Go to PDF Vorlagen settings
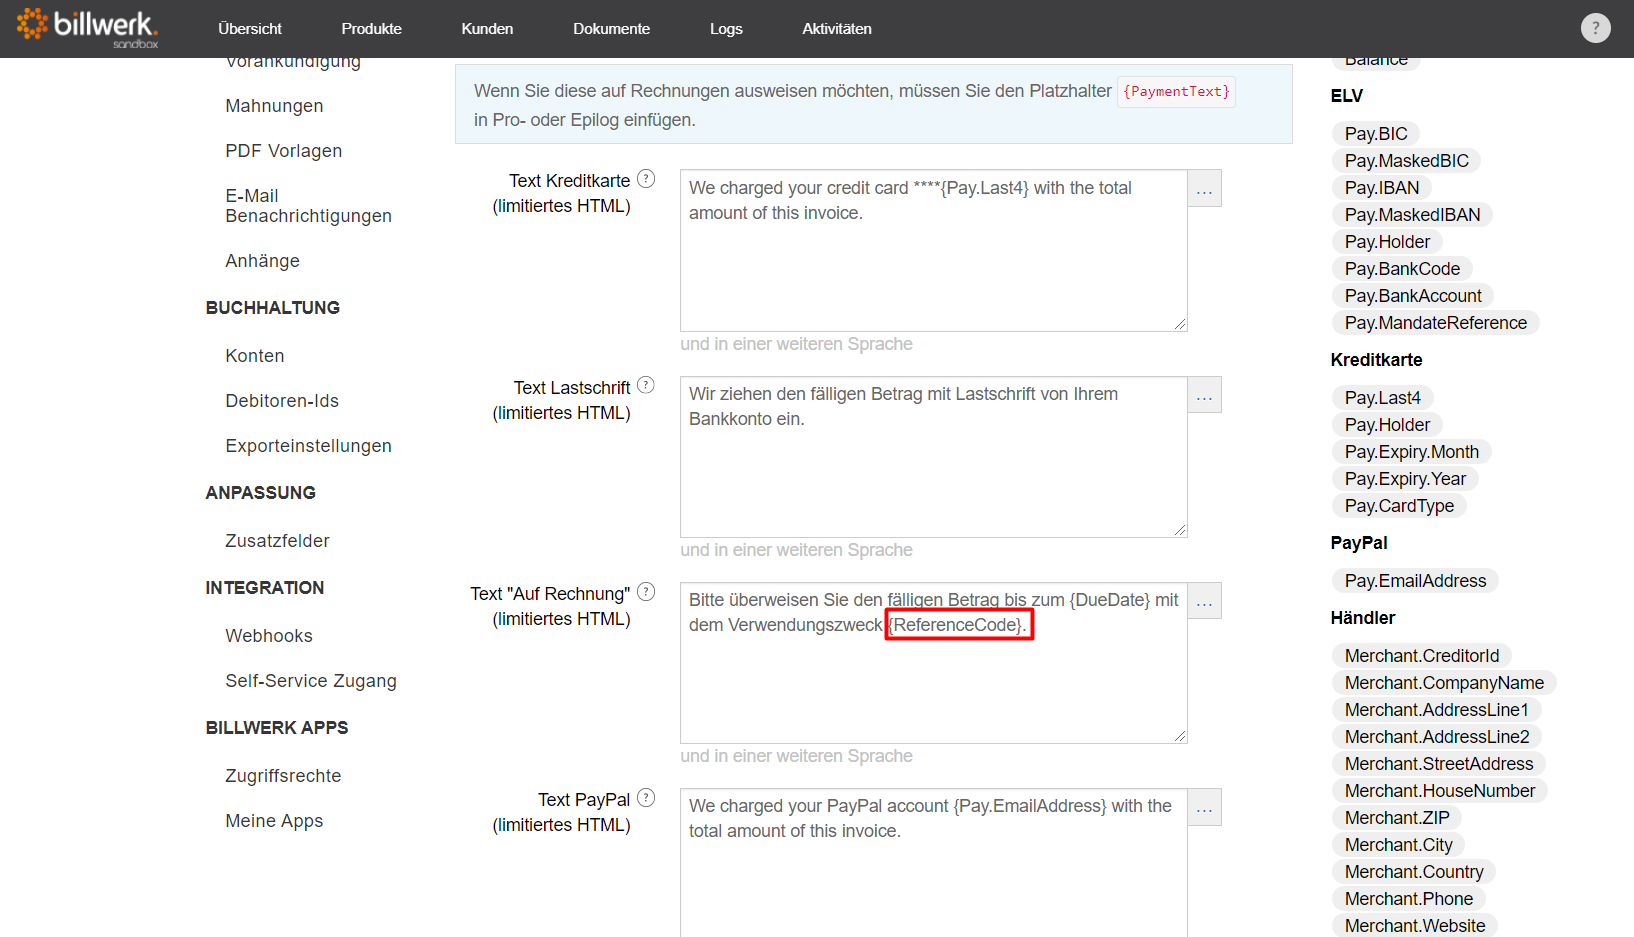Screen dimensions: 1634x937 pos(284,151)
